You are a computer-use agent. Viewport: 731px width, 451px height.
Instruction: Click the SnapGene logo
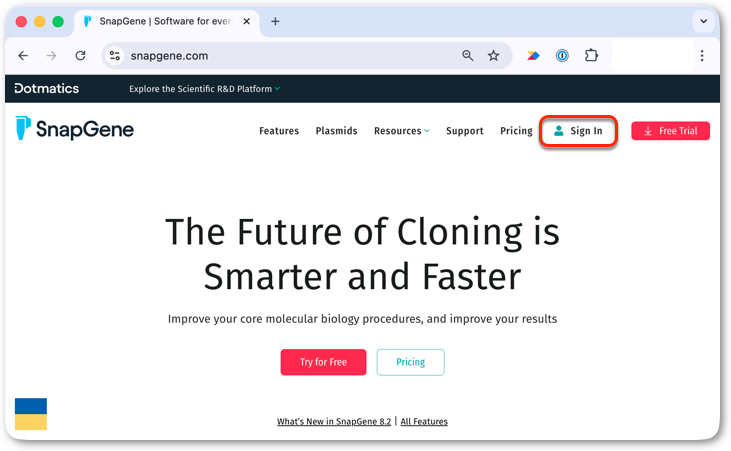75,129
